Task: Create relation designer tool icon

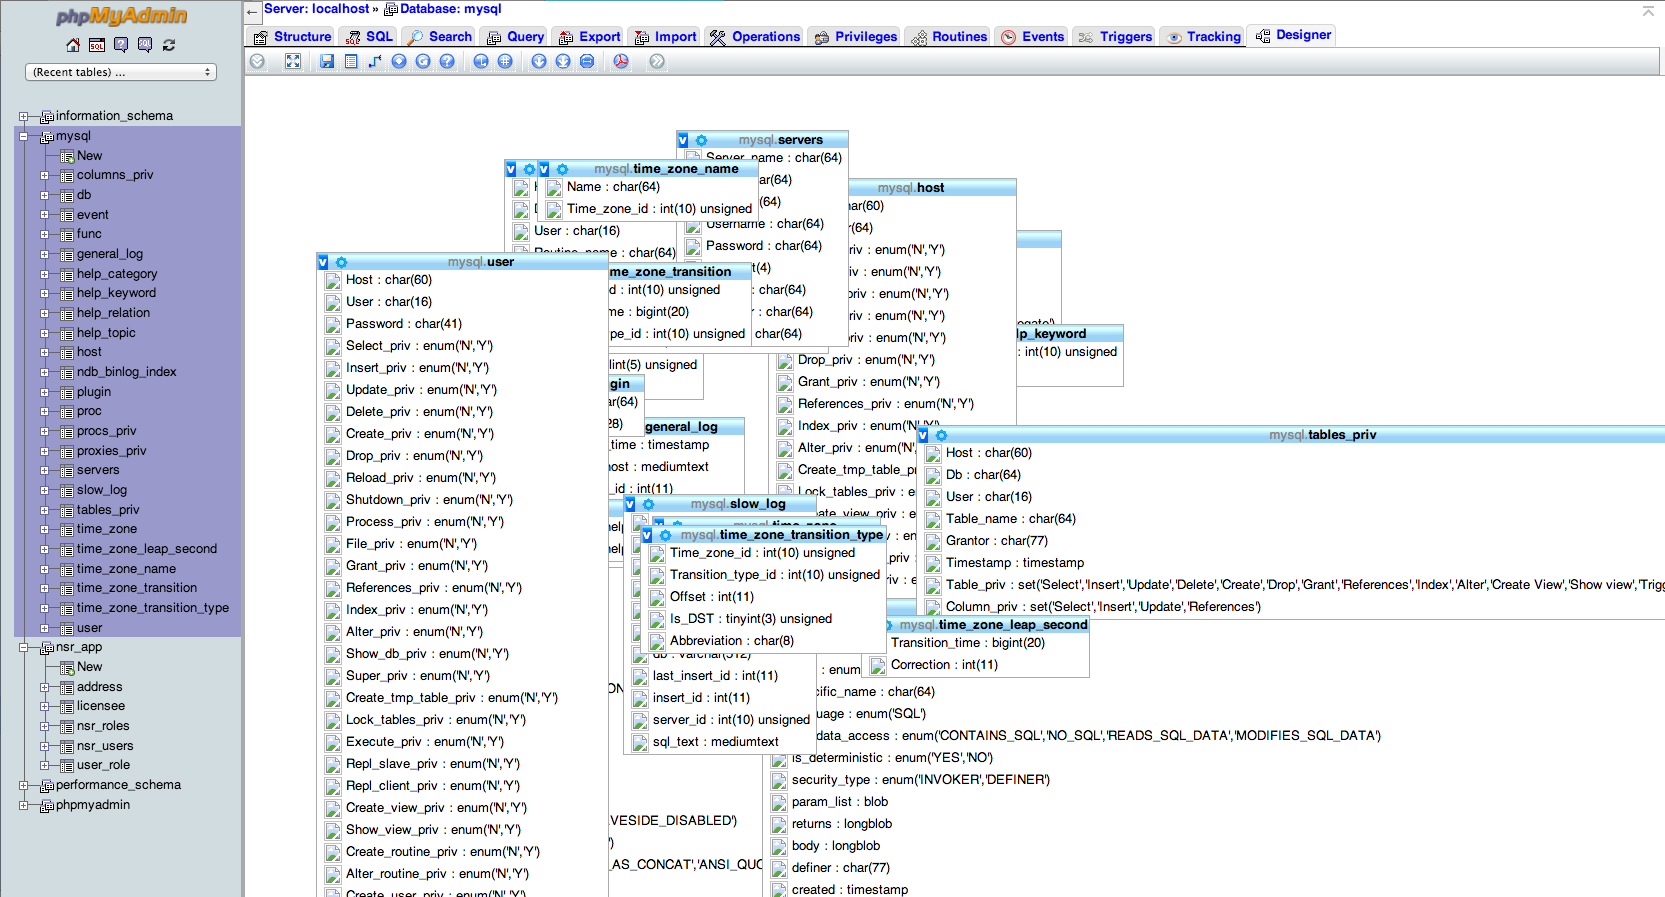Action: [375, 61]
